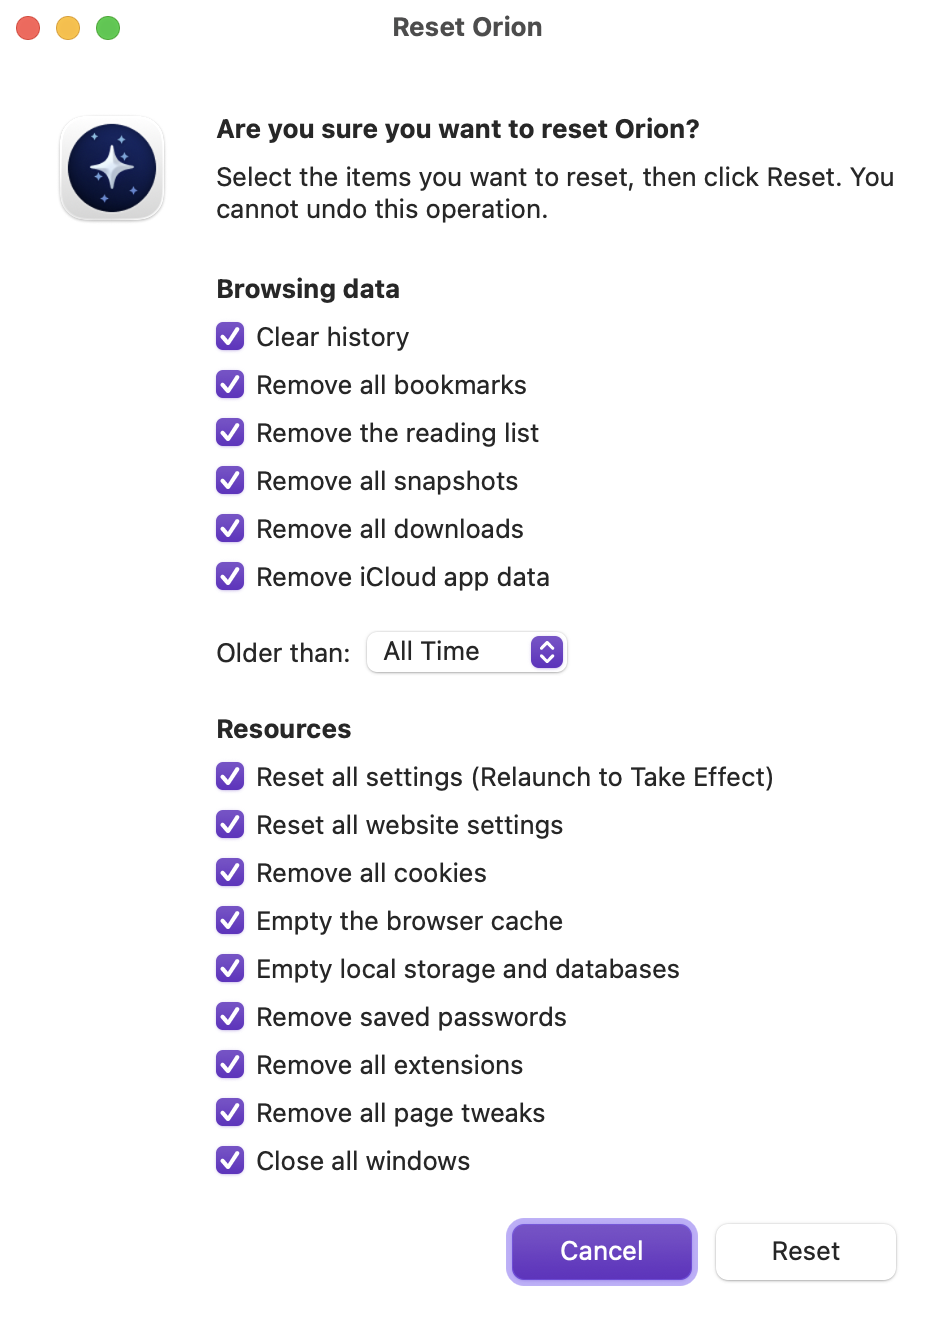Disable the Remove all cookies checkbox
936x1320 pixels.
tap(230, 873)
